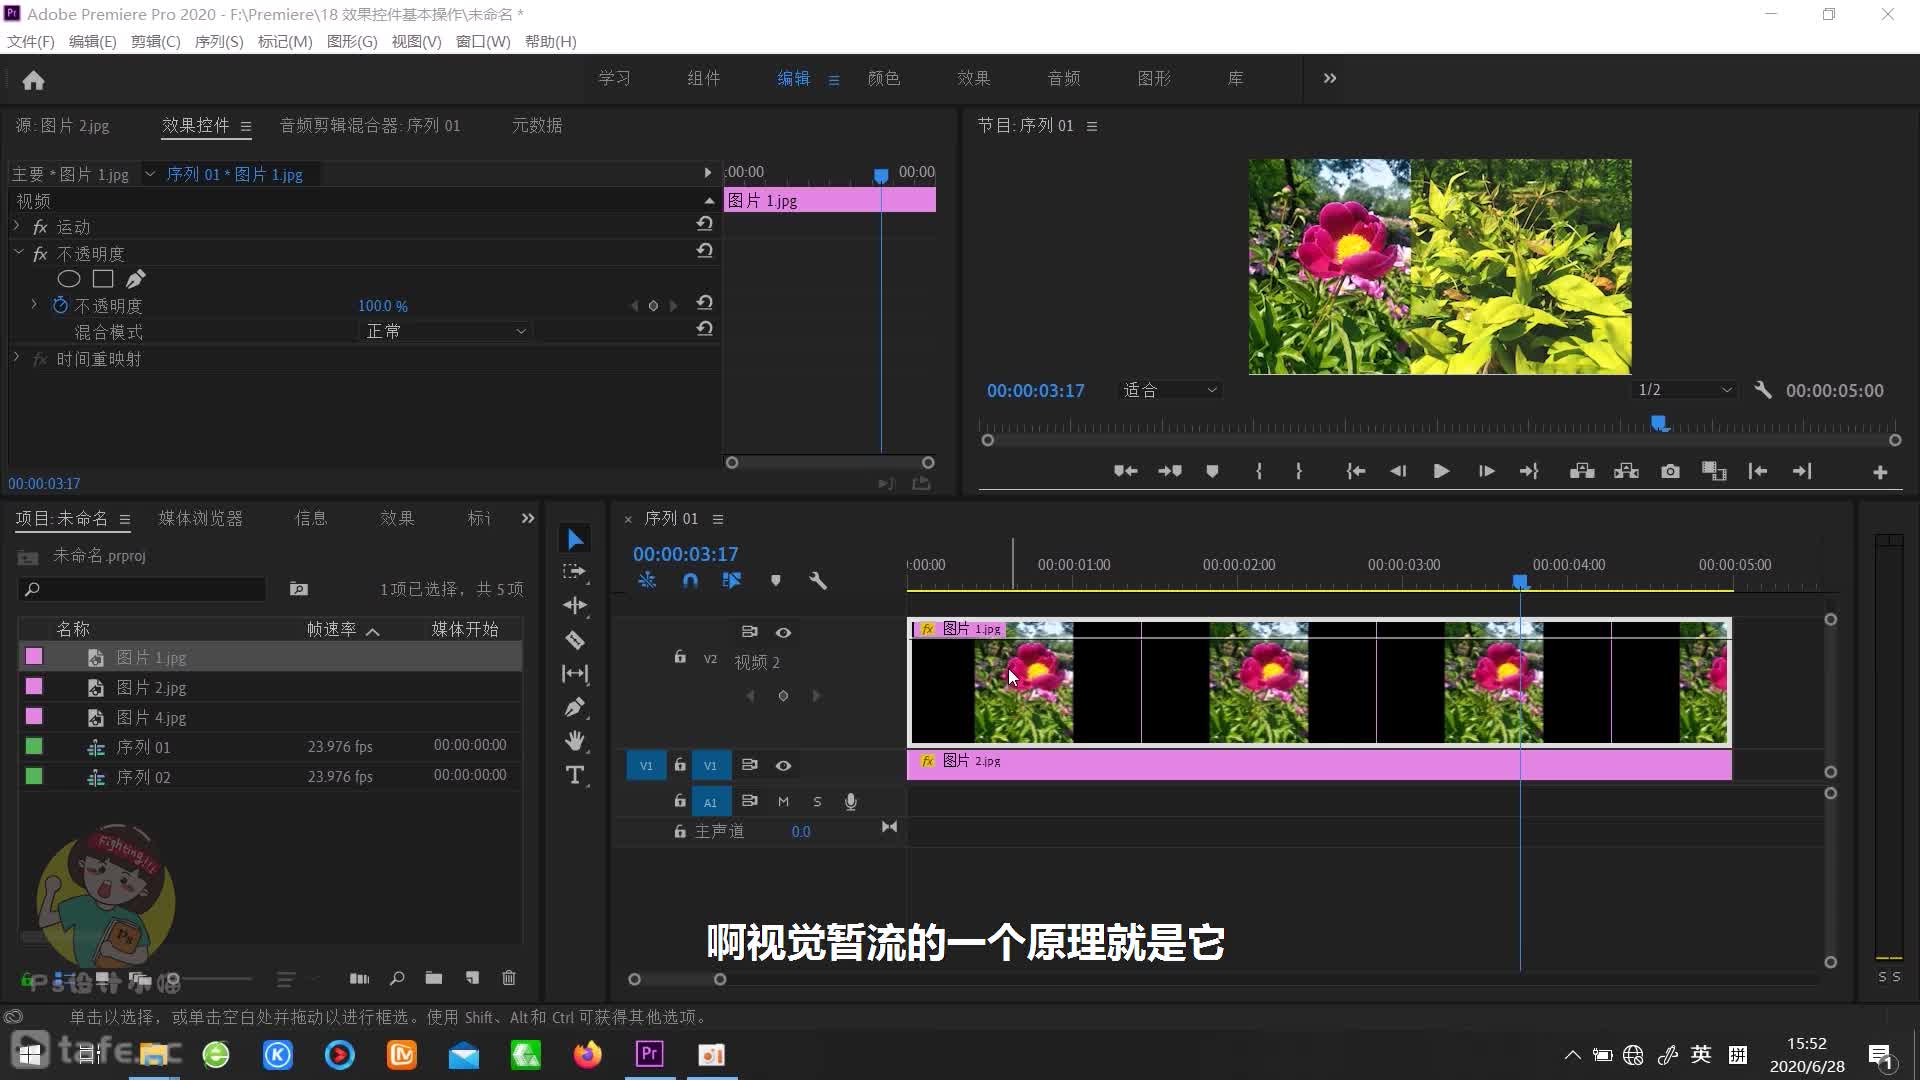
Task: Open the File menu
Action: (x=31, y=41)
